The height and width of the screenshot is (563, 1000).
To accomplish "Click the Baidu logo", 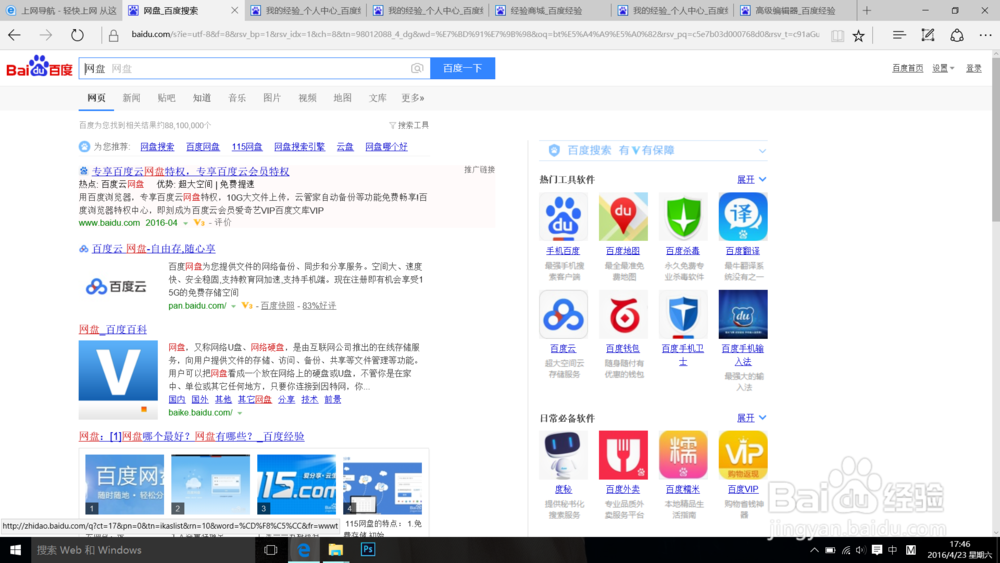I will [x=40, y=67].
